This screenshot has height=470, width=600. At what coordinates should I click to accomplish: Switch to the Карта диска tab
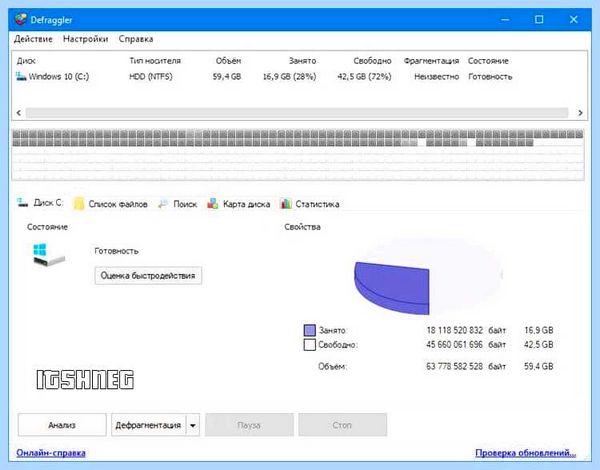point(239,204)
